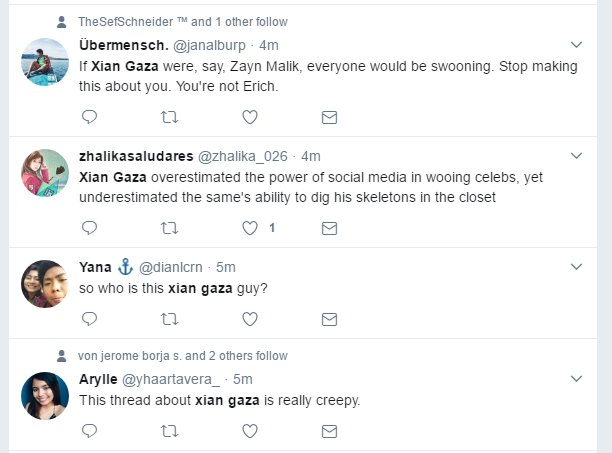Retweet Arylle's tweet

tap(169, 431)
